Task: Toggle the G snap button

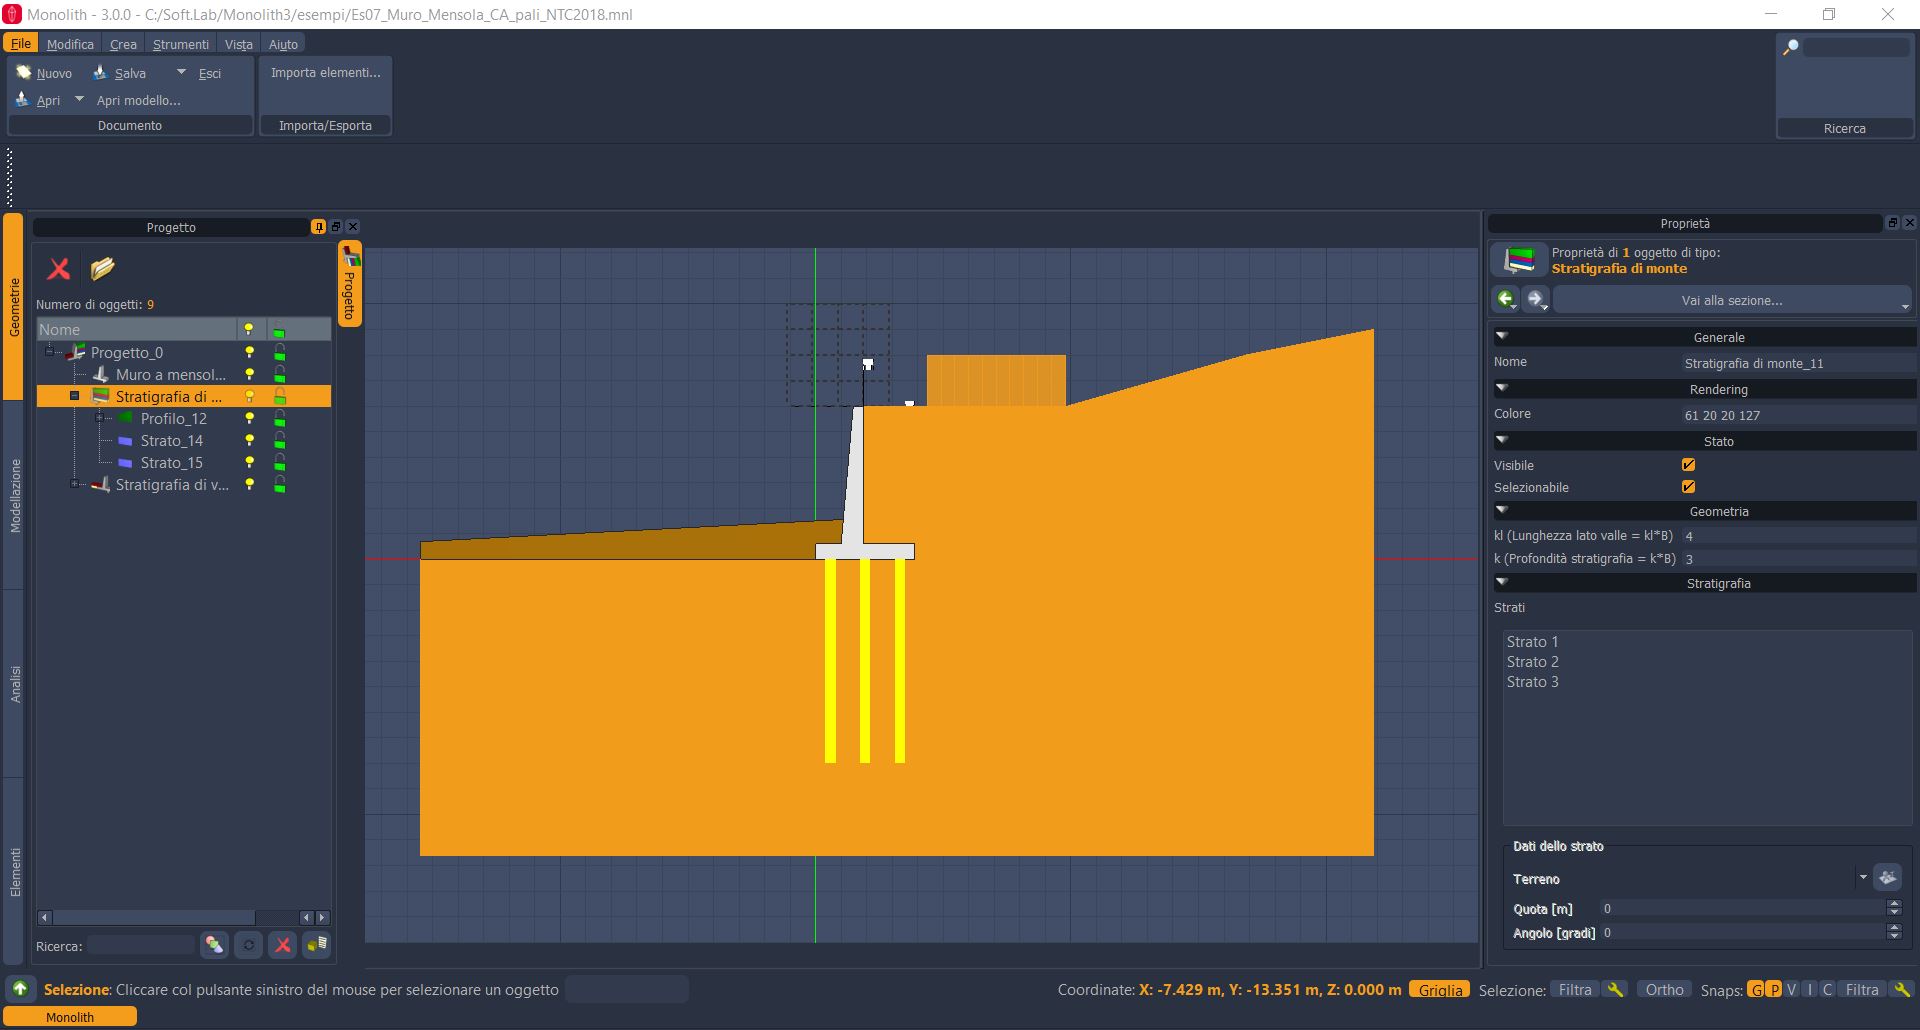Action: [1755, 989]
